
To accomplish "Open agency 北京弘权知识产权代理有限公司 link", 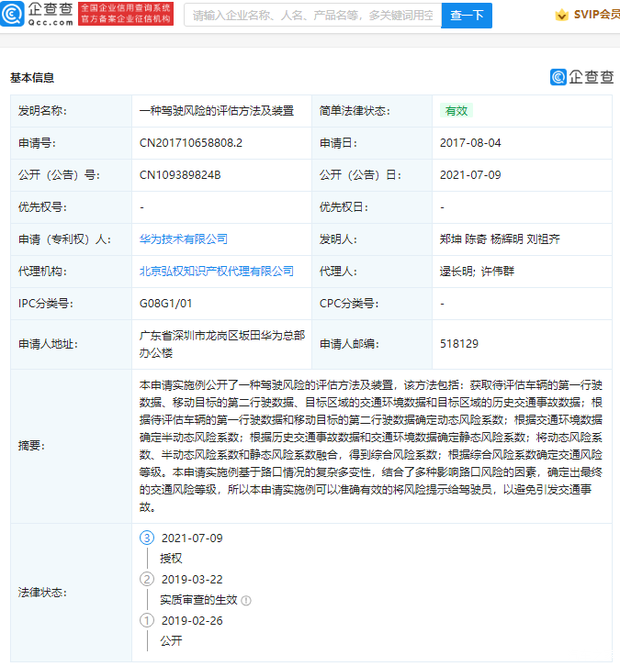I will (x=217, y=271).
